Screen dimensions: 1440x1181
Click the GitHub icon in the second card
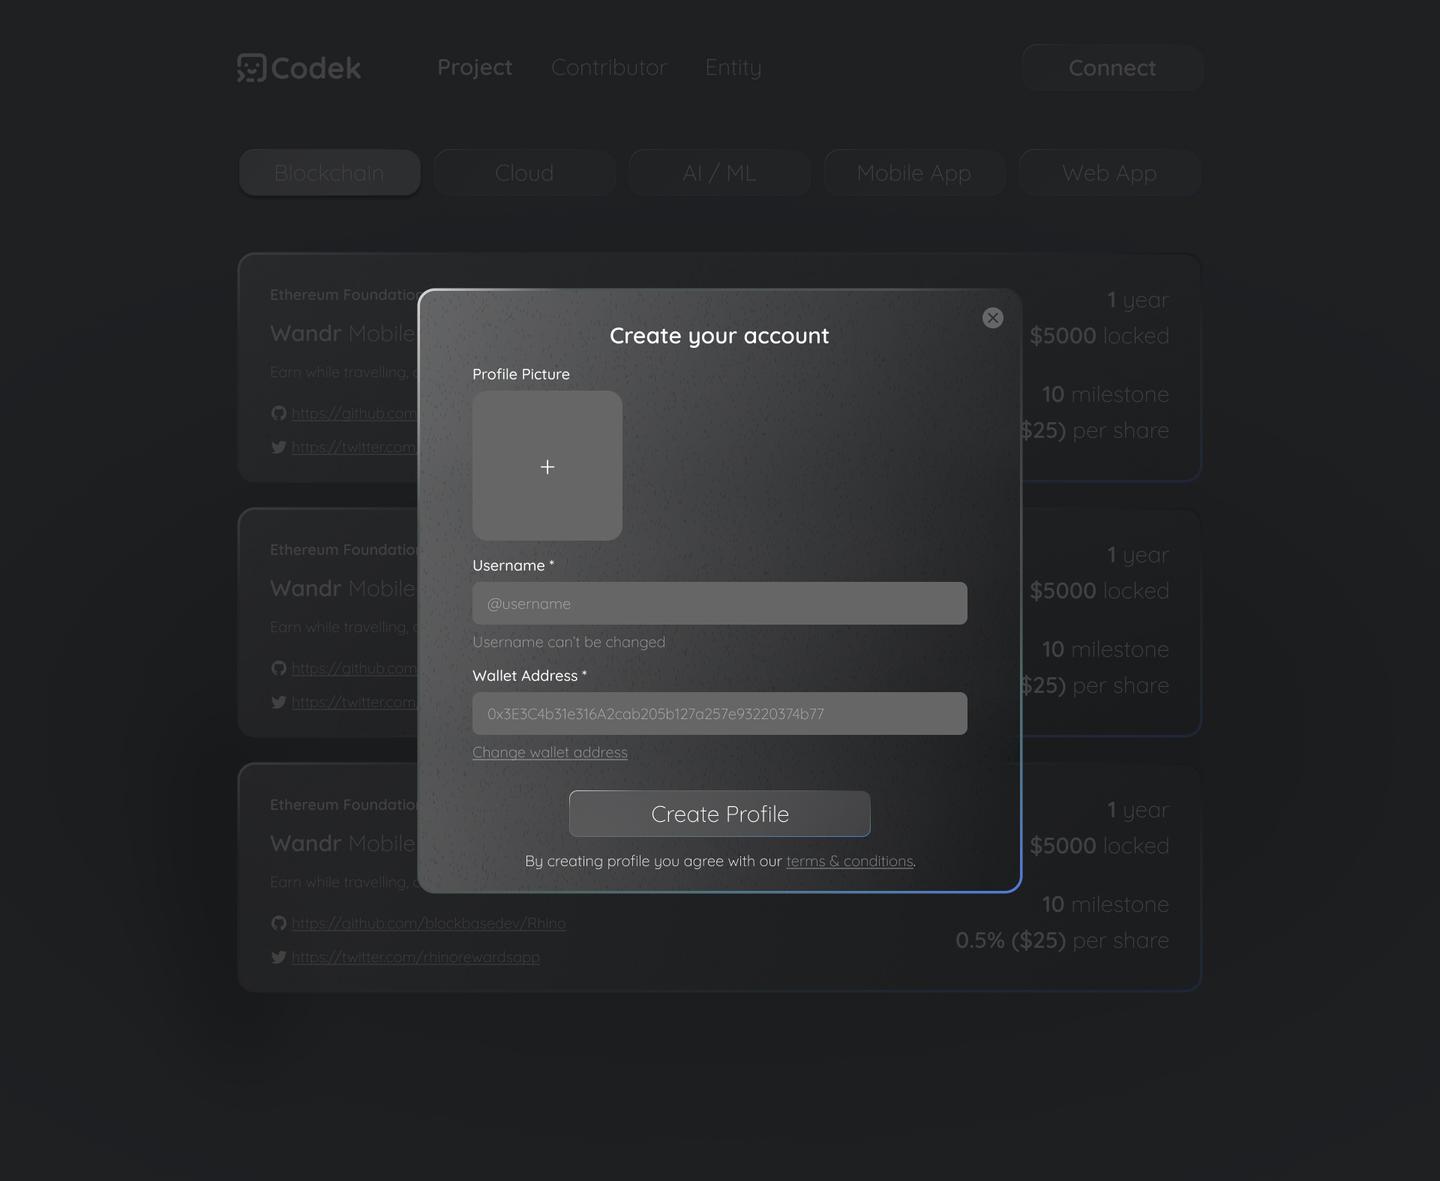[x=279, y=668]
